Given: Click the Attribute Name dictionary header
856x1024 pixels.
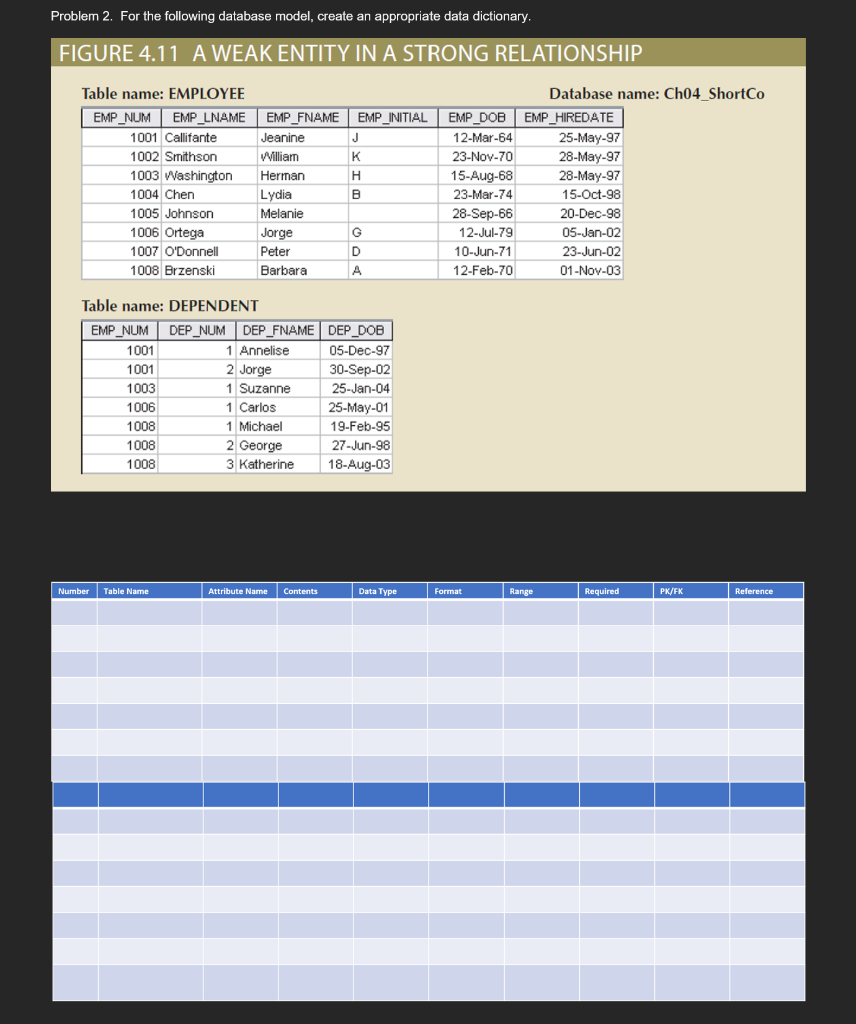Looking at the screenshot, I should (x=240, y=591).
